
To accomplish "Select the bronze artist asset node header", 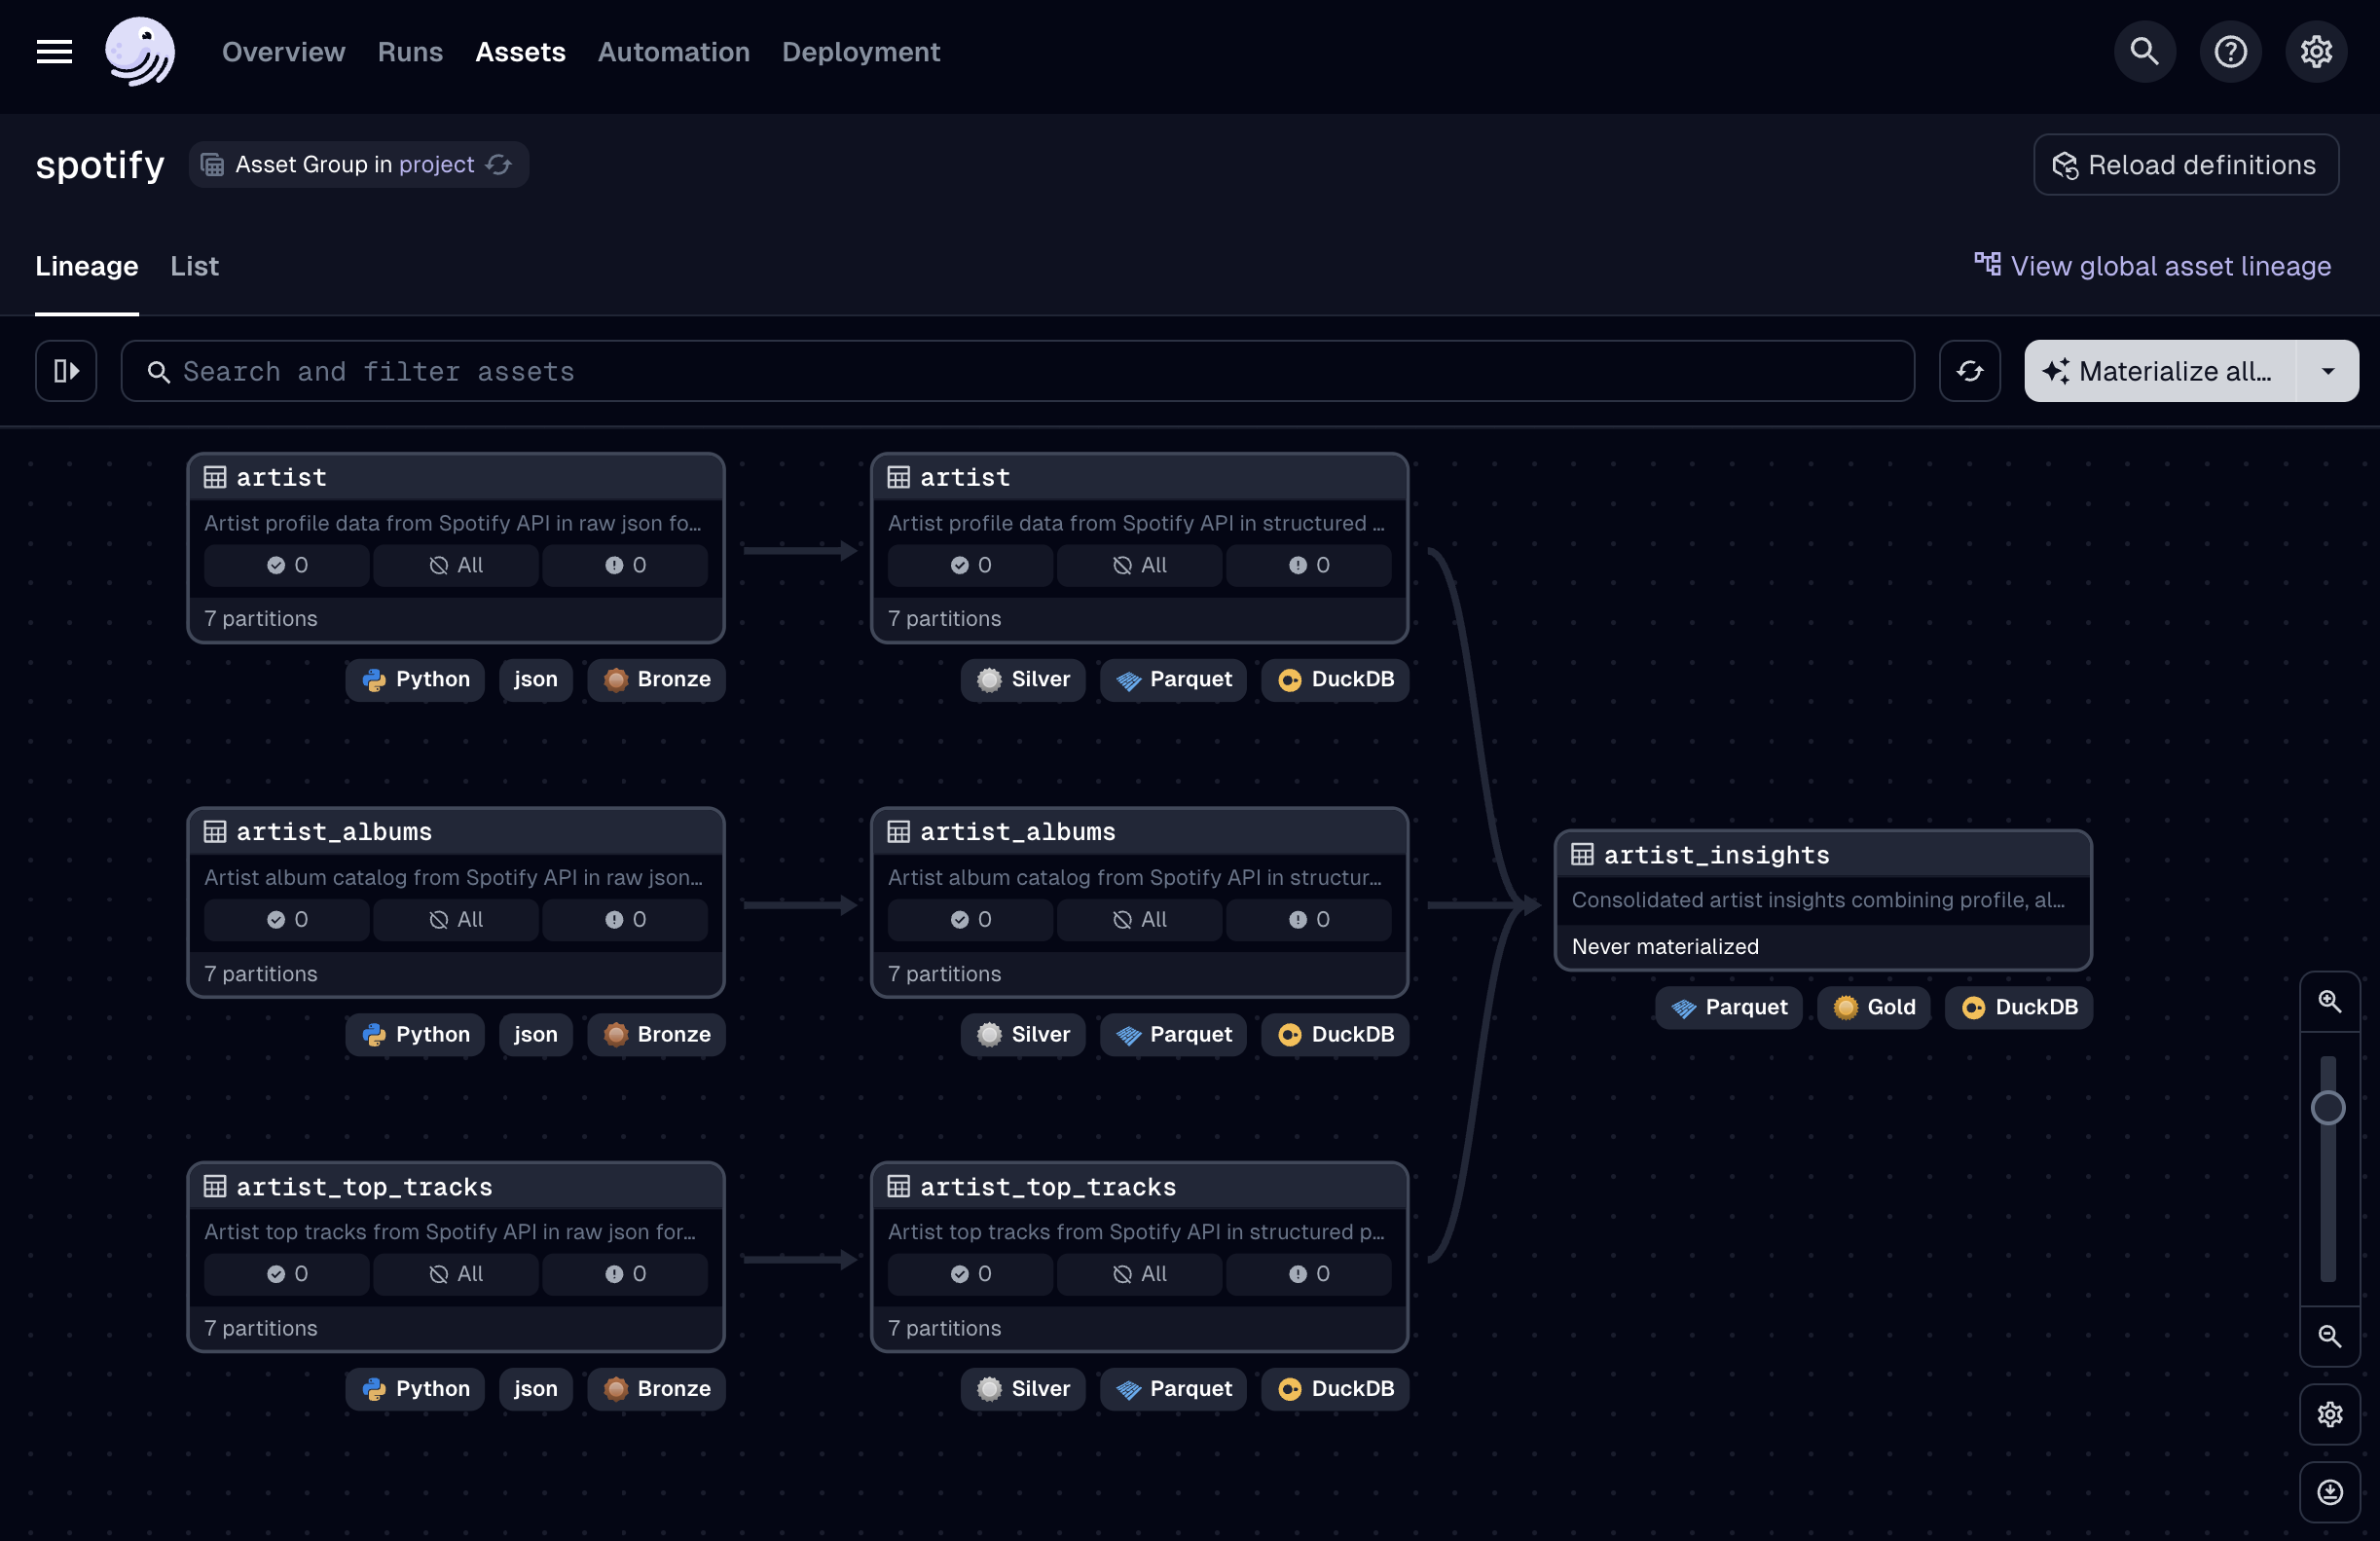I will (455, 478).
